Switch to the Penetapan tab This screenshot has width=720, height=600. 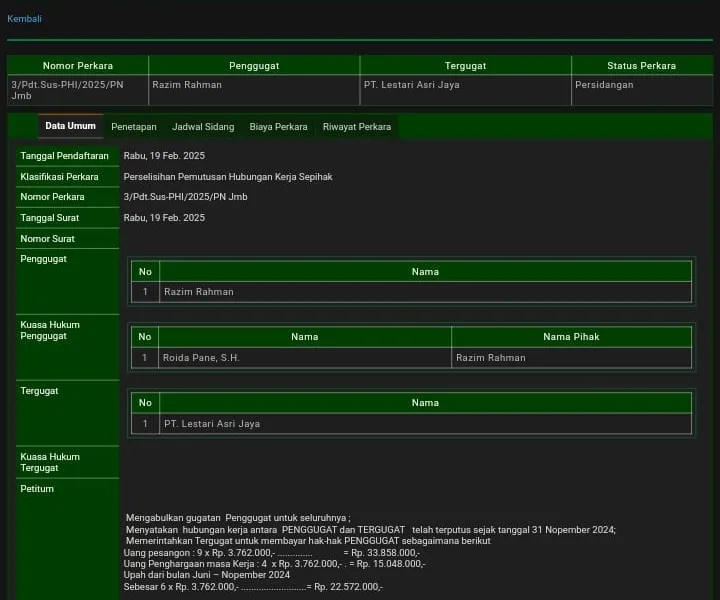(x=133, y=127)
